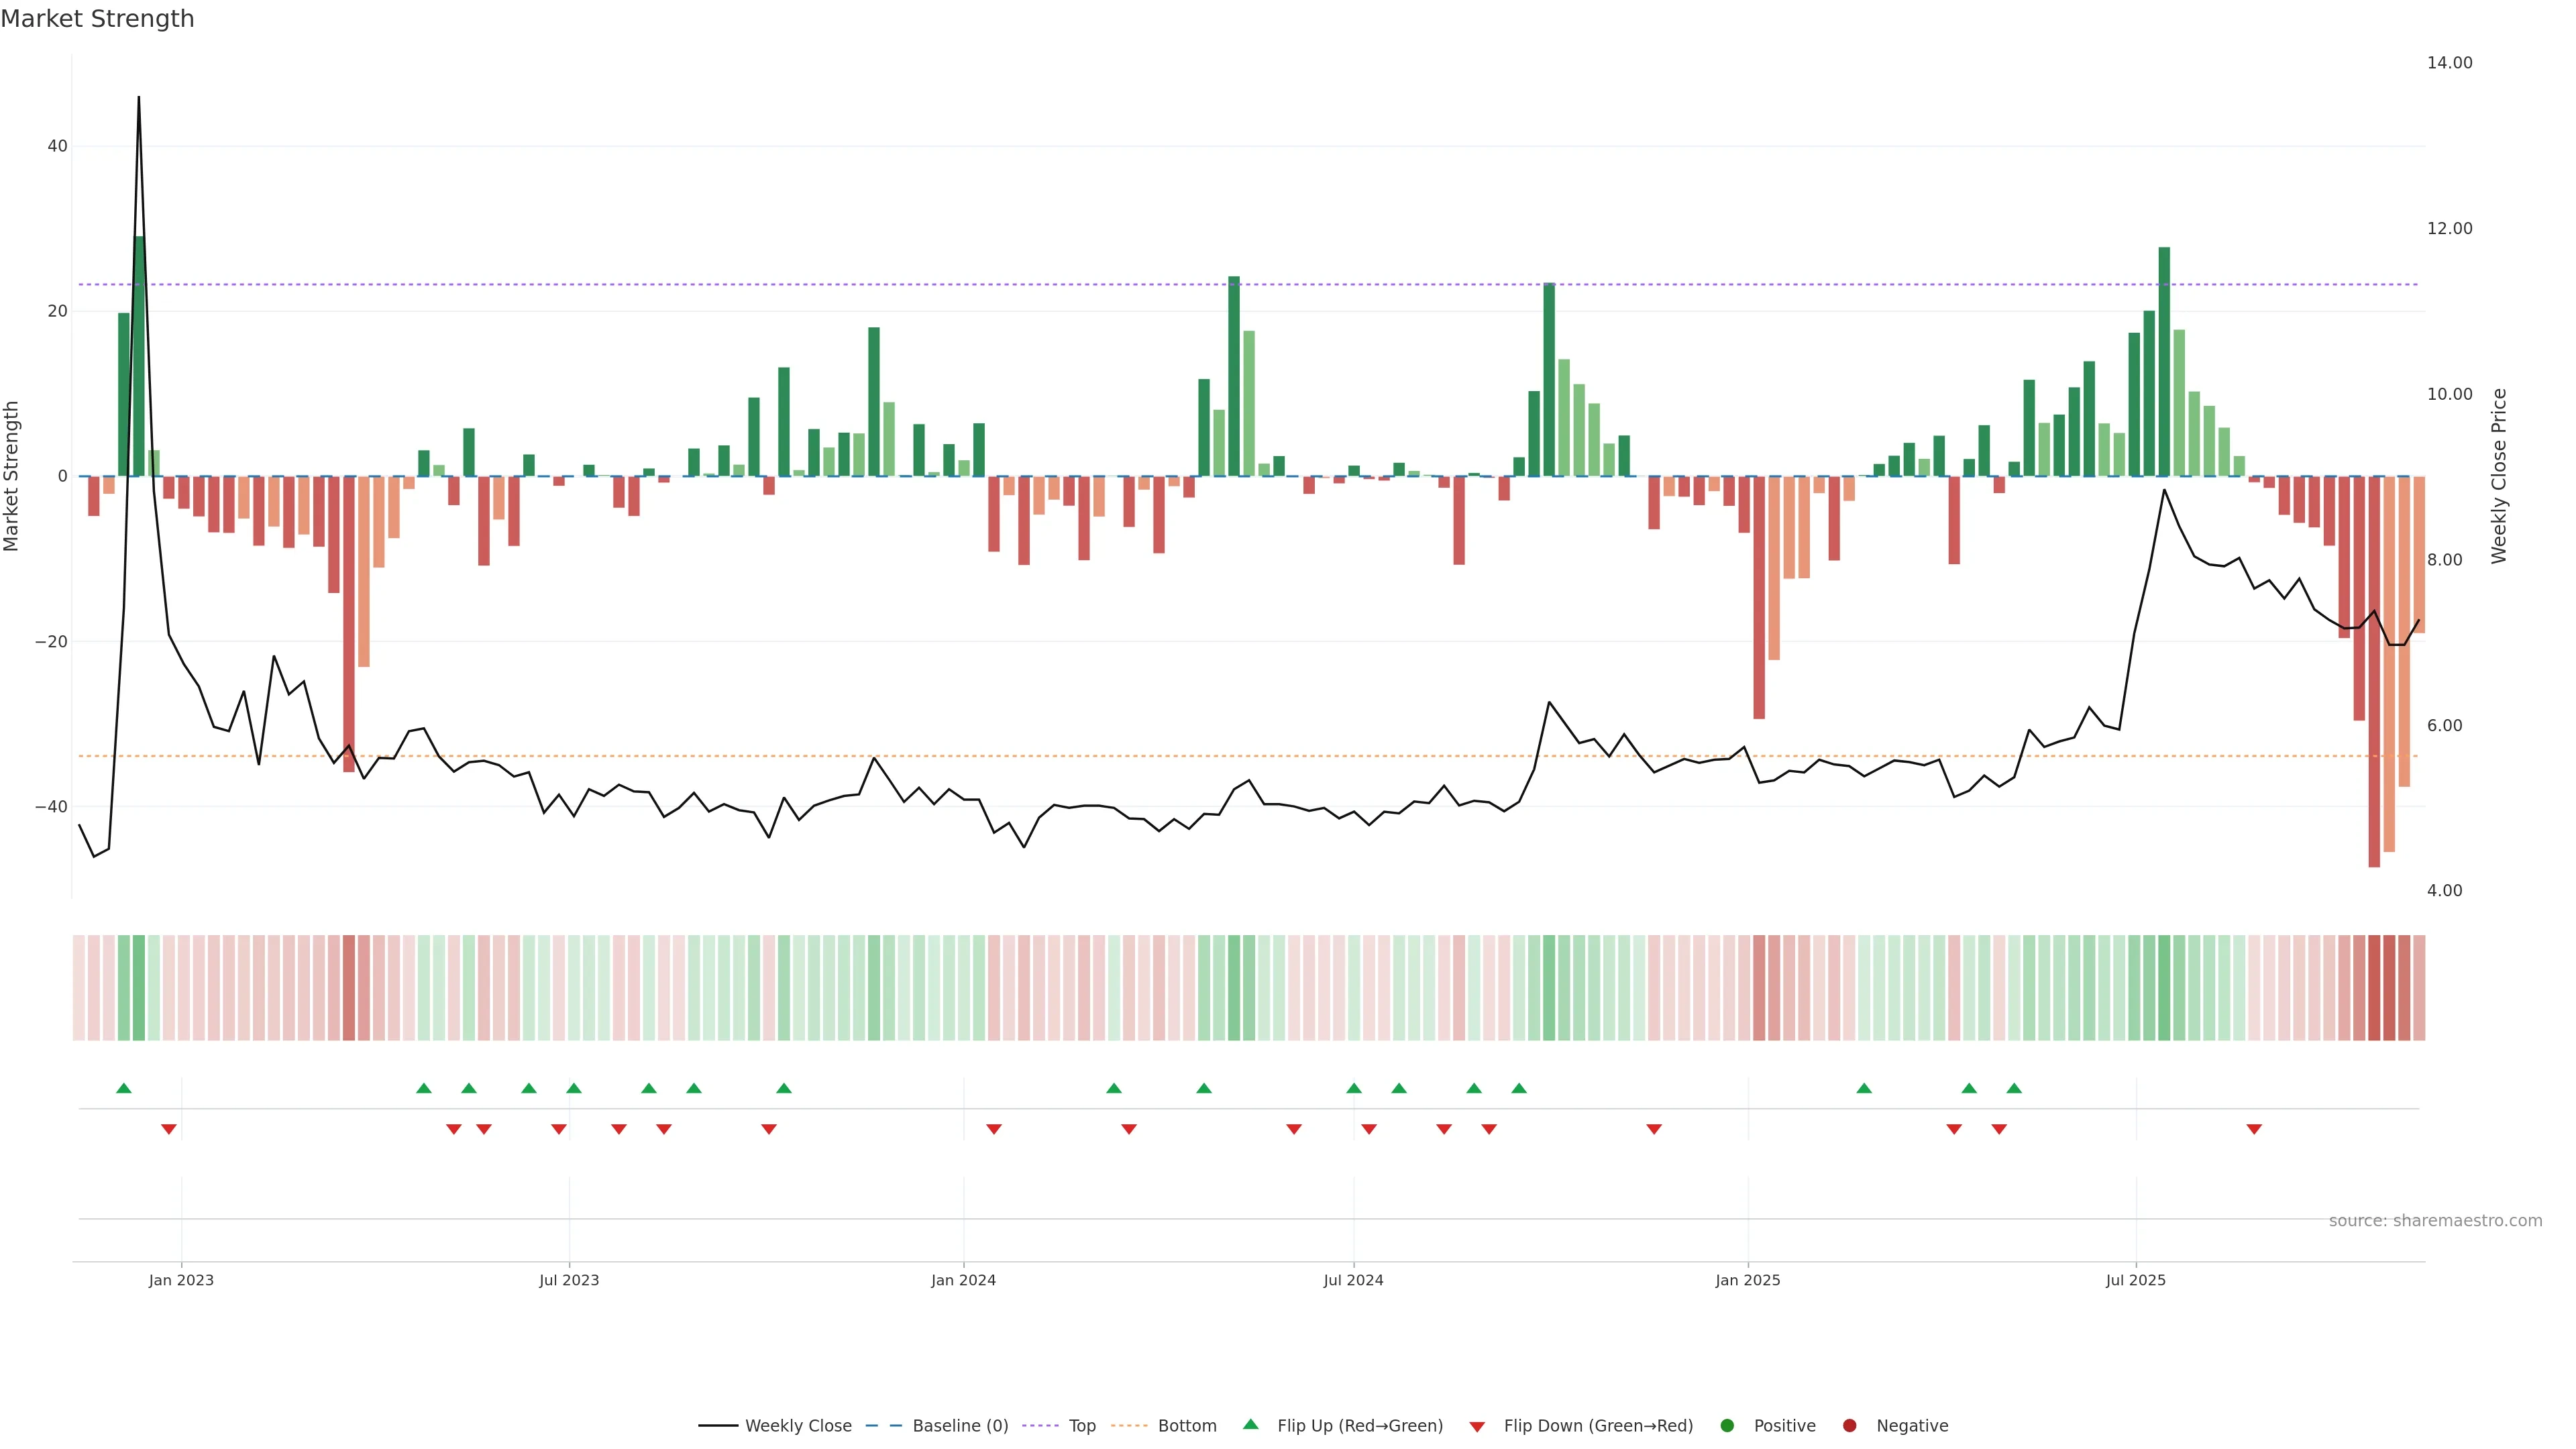Click last green flip-up marker before Jul 2025

pyautogui.click(x=2014, y=1088)
